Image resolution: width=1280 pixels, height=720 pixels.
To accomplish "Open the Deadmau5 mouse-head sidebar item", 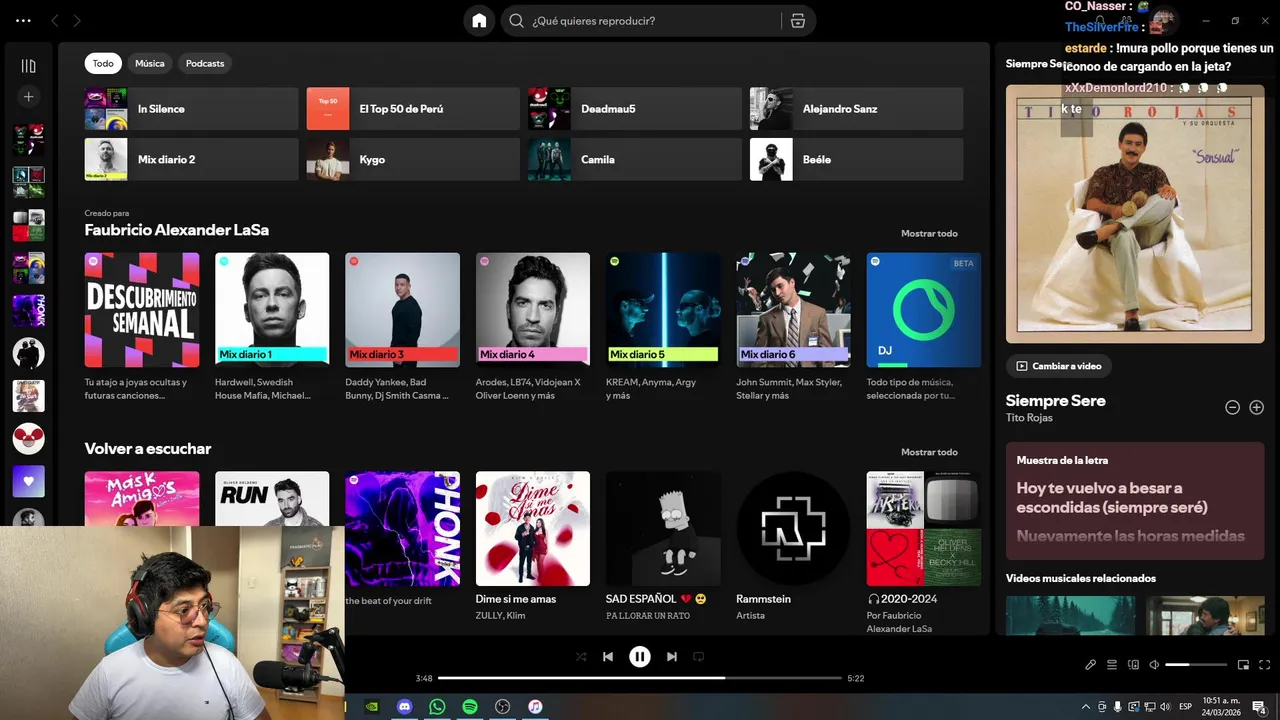I will [28, 438].
